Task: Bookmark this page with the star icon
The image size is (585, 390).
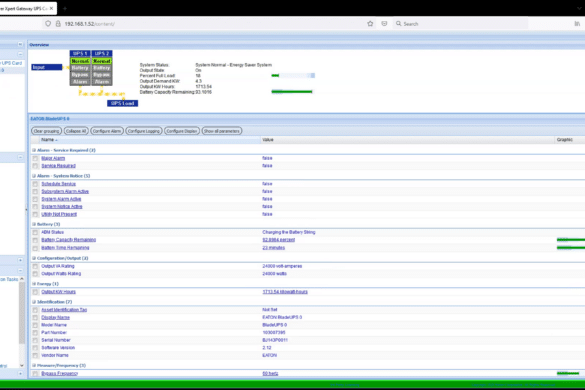Action: tap(370, 24)
